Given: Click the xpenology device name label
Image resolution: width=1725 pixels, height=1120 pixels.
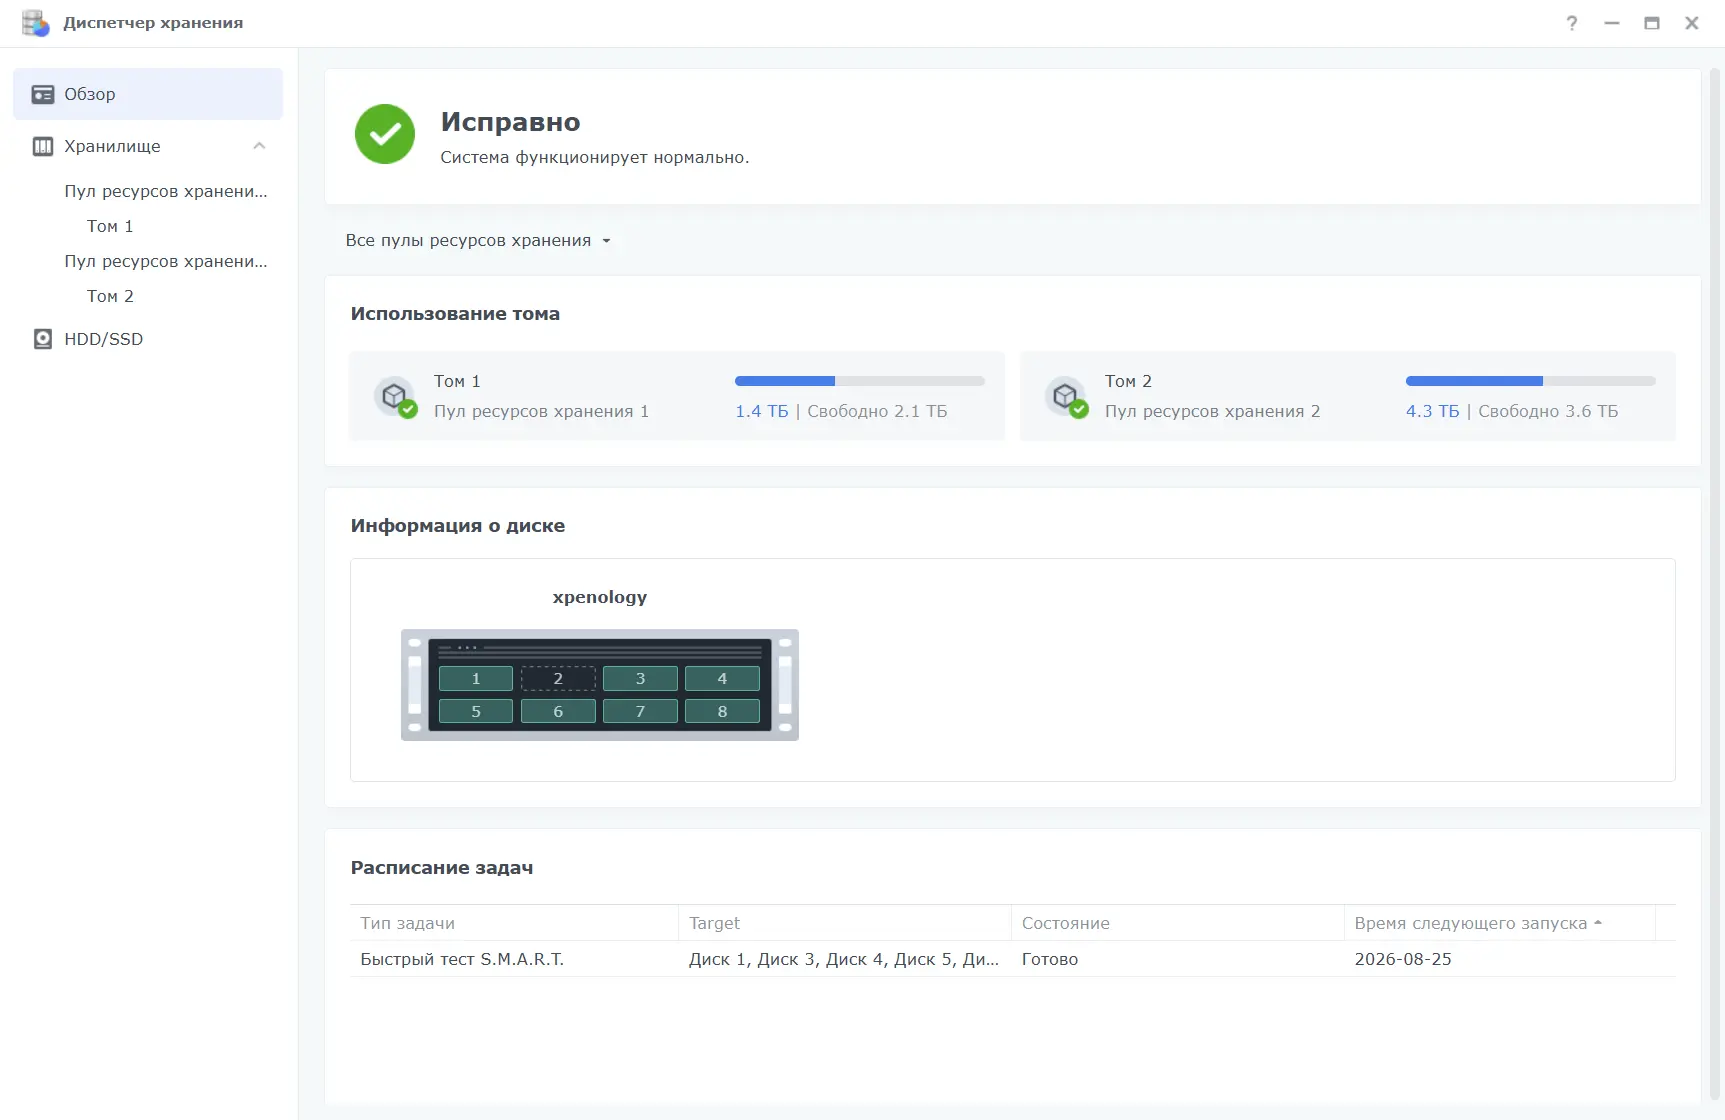Looking at the screenshot, I should (600, 597).
